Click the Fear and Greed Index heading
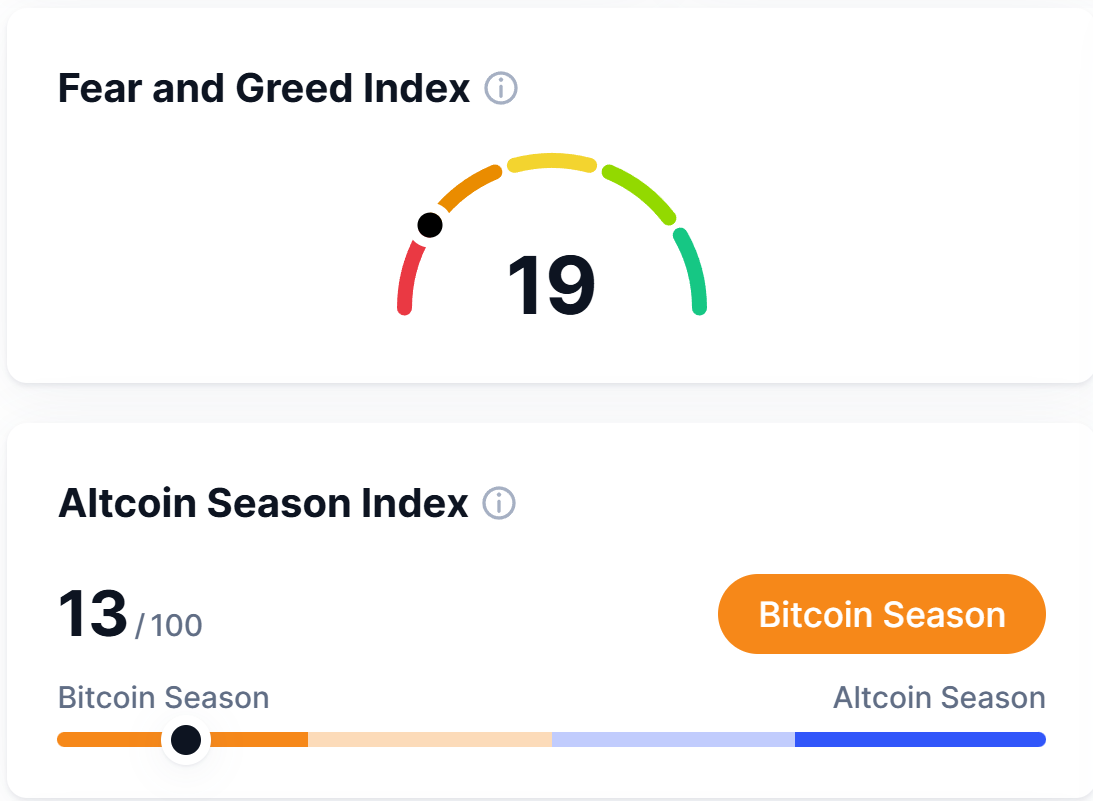The height and width of the screenshot is (801, 1093). point(264,89)
